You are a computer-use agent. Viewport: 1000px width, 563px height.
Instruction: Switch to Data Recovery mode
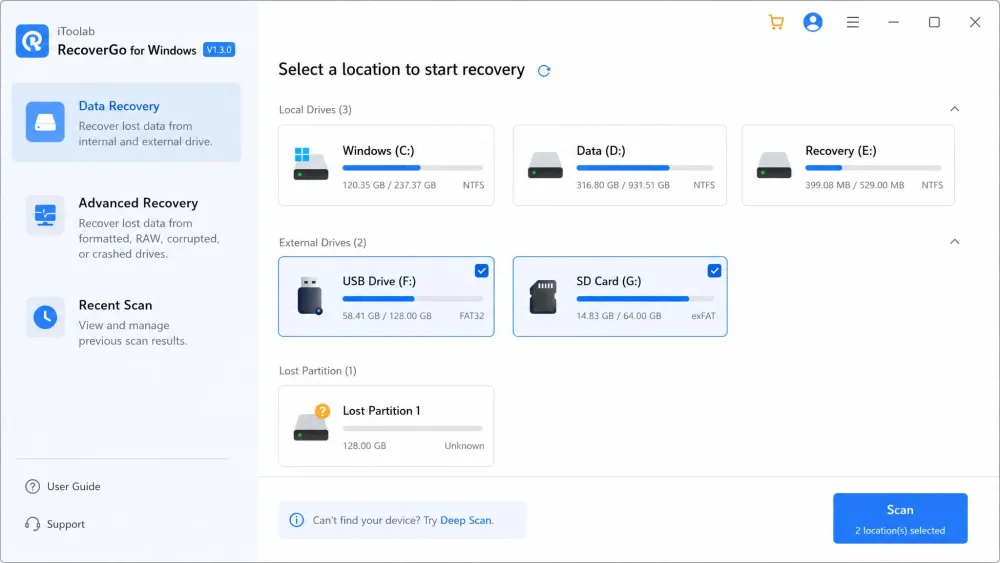pos(126,122)
